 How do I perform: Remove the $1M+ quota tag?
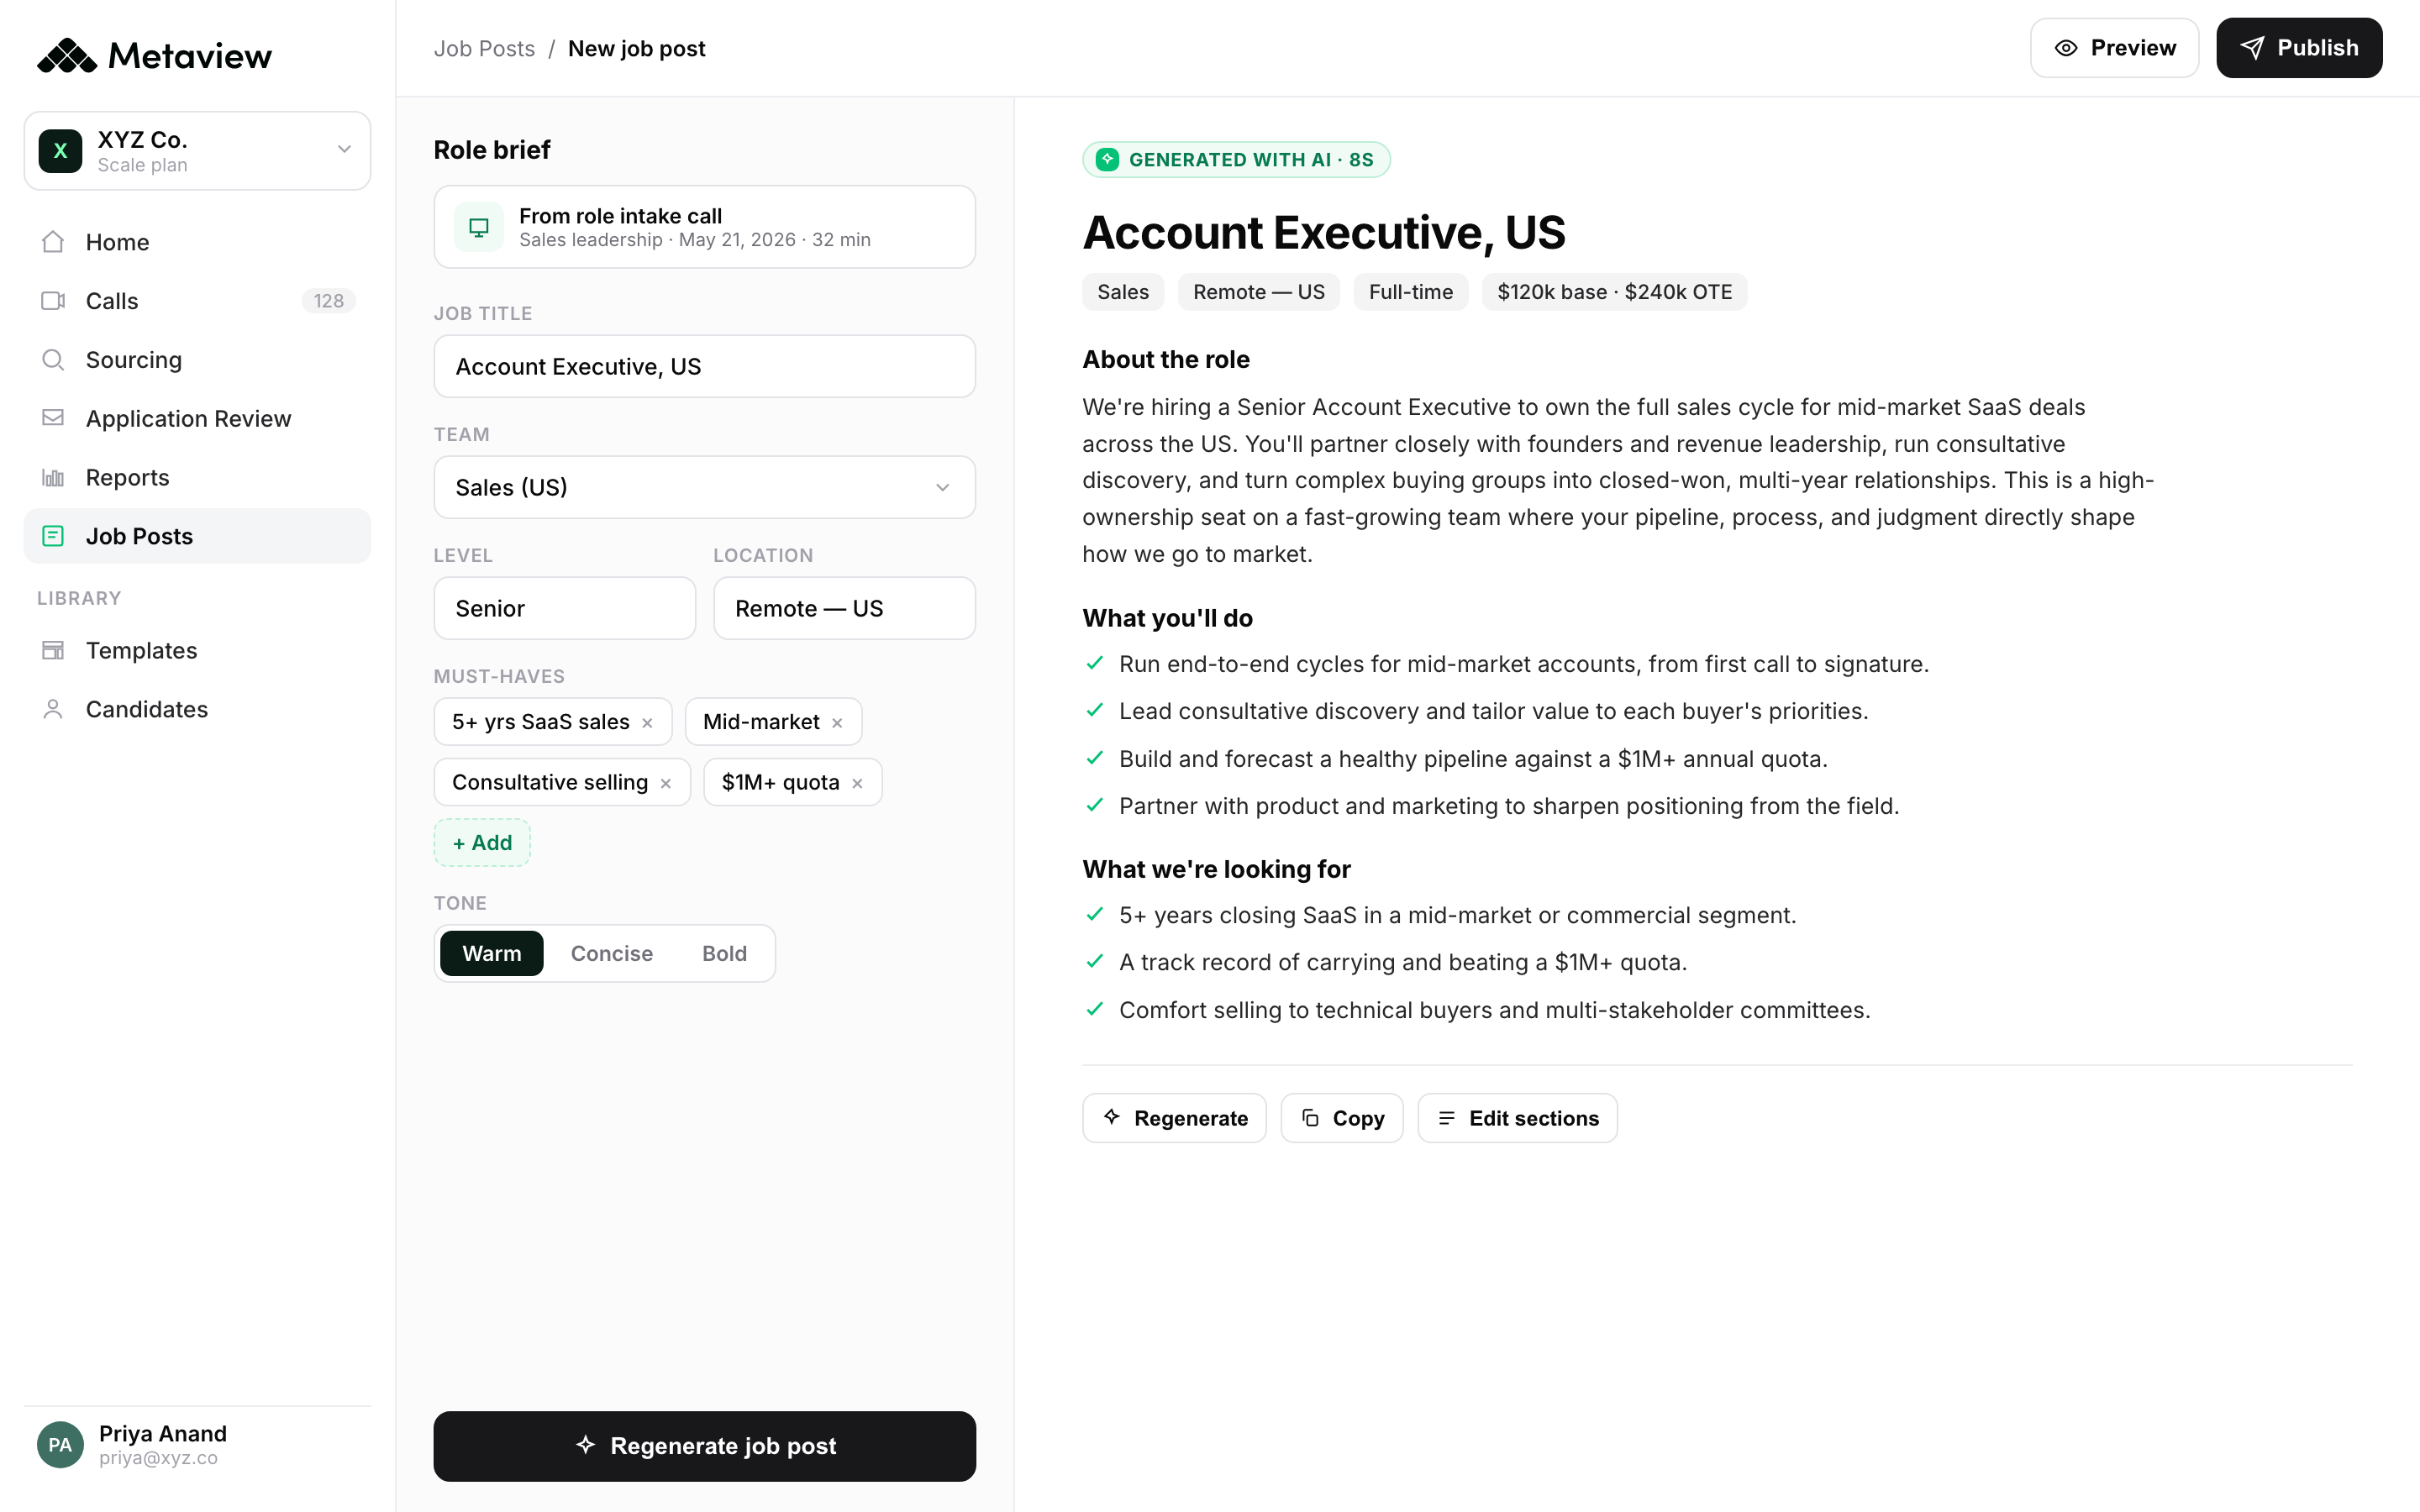coord(857,784)
